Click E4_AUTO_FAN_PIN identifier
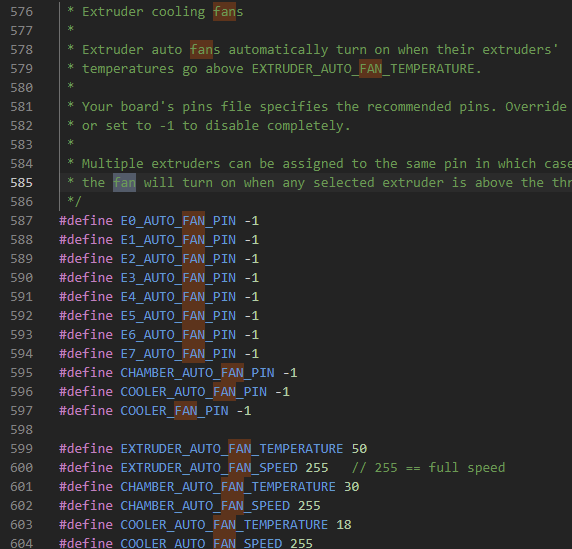The width and height of the screenshot is (572, 549). click(178, 296)
